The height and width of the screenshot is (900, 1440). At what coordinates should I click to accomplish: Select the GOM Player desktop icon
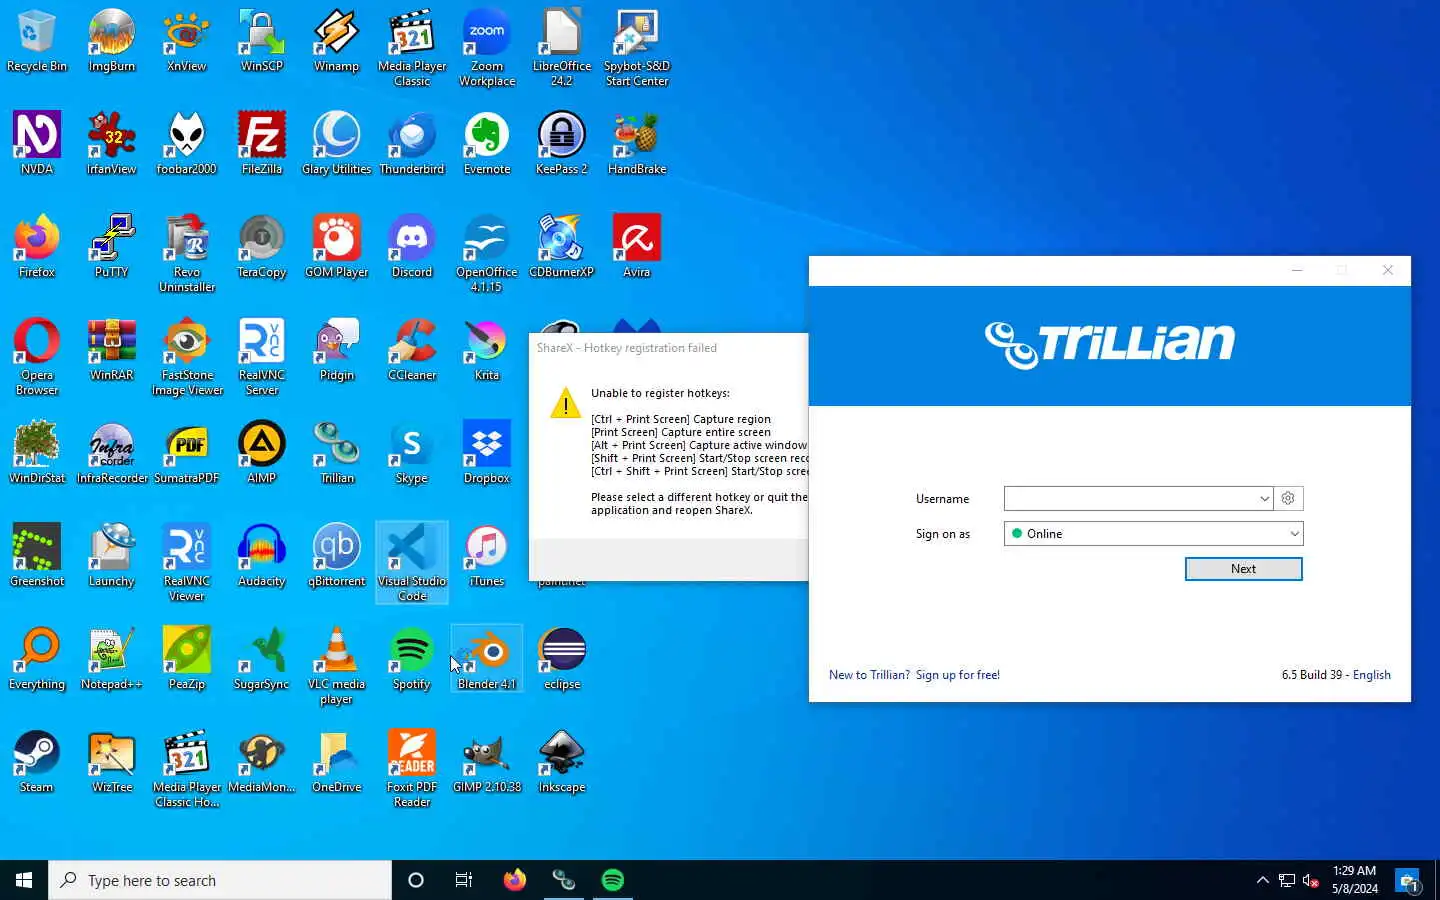click(x=337, y=247)
